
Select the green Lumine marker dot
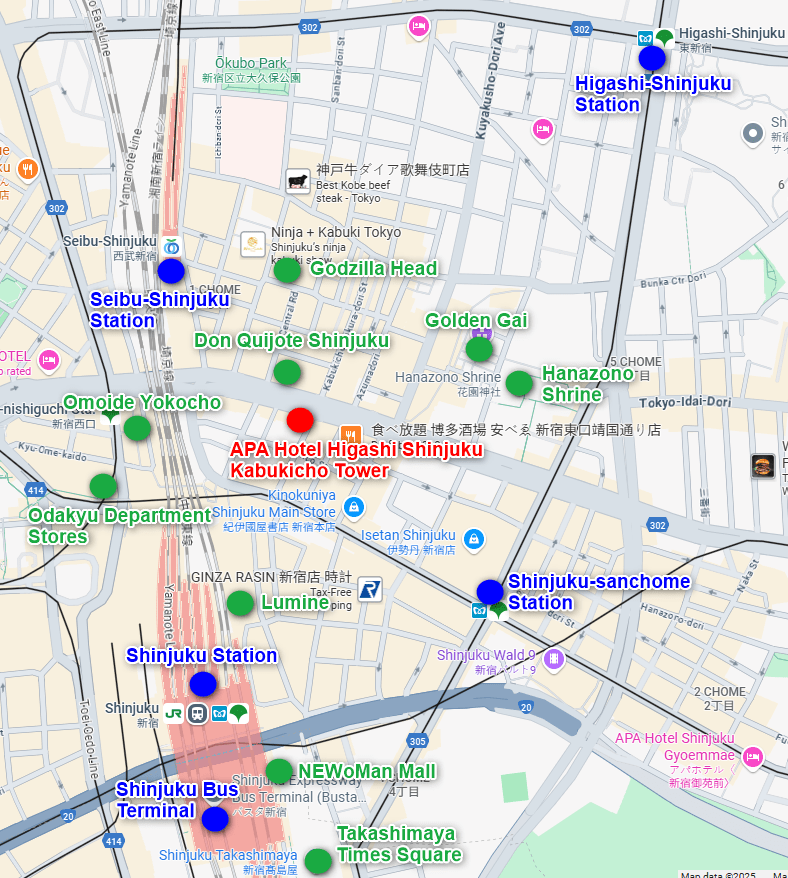[x=240, y=604]
